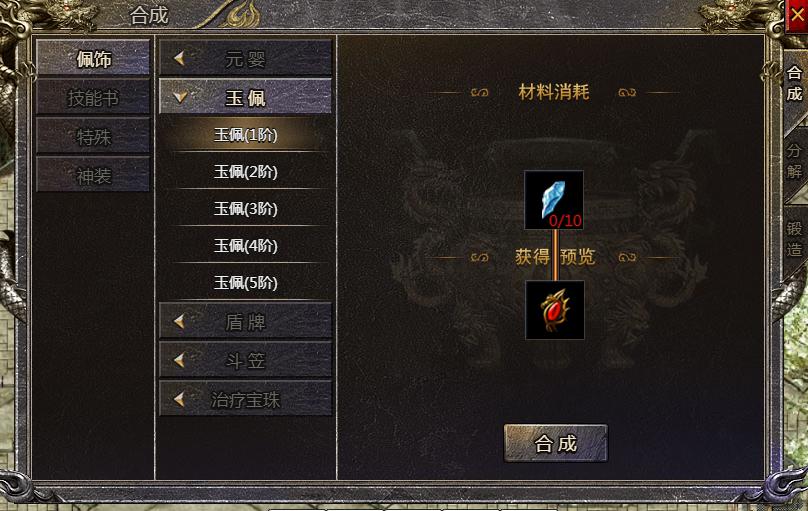The height and width of the screenshot is (511, 808).
Task: Open the 锻造 side tab
Action: tap(794, 239)
